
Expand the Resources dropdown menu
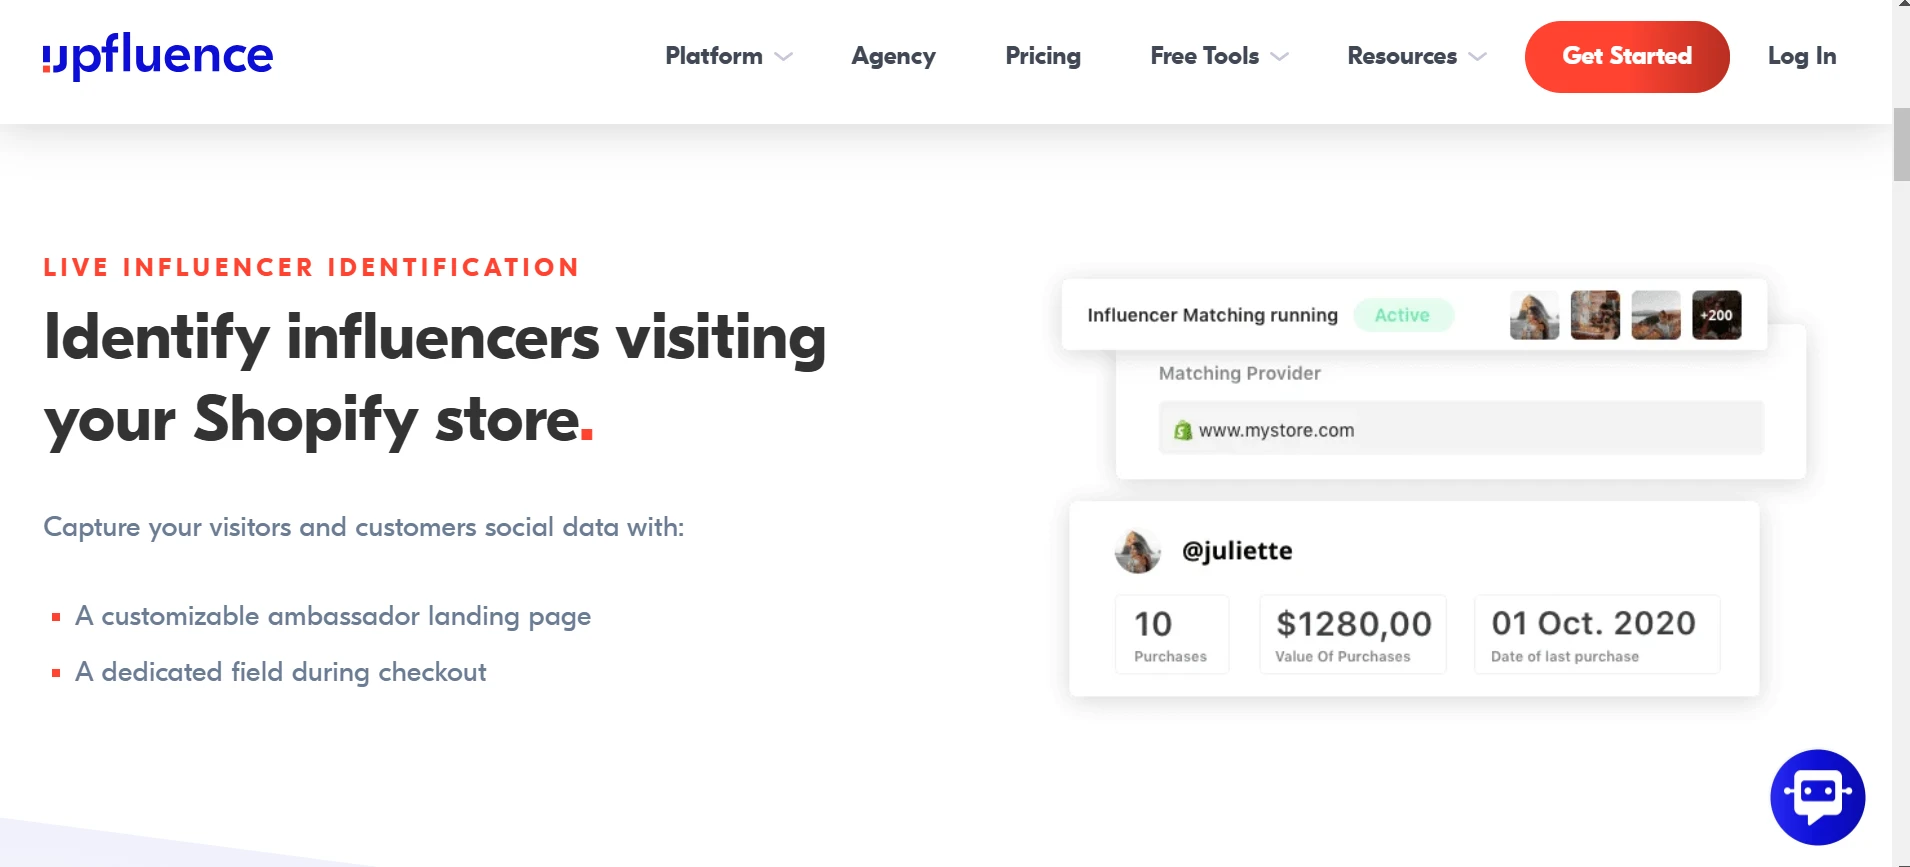[1416, 56]
